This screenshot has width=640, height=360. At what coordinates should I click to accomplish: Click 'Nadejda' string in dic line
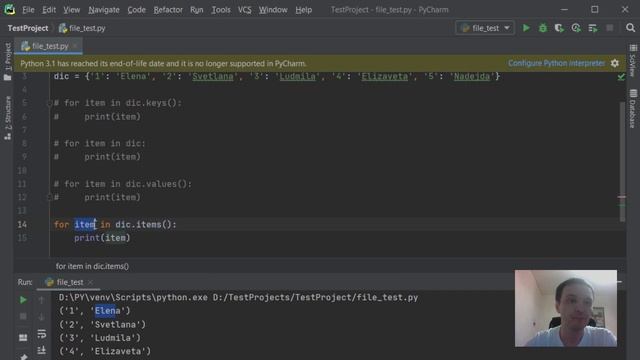[471, 76]
